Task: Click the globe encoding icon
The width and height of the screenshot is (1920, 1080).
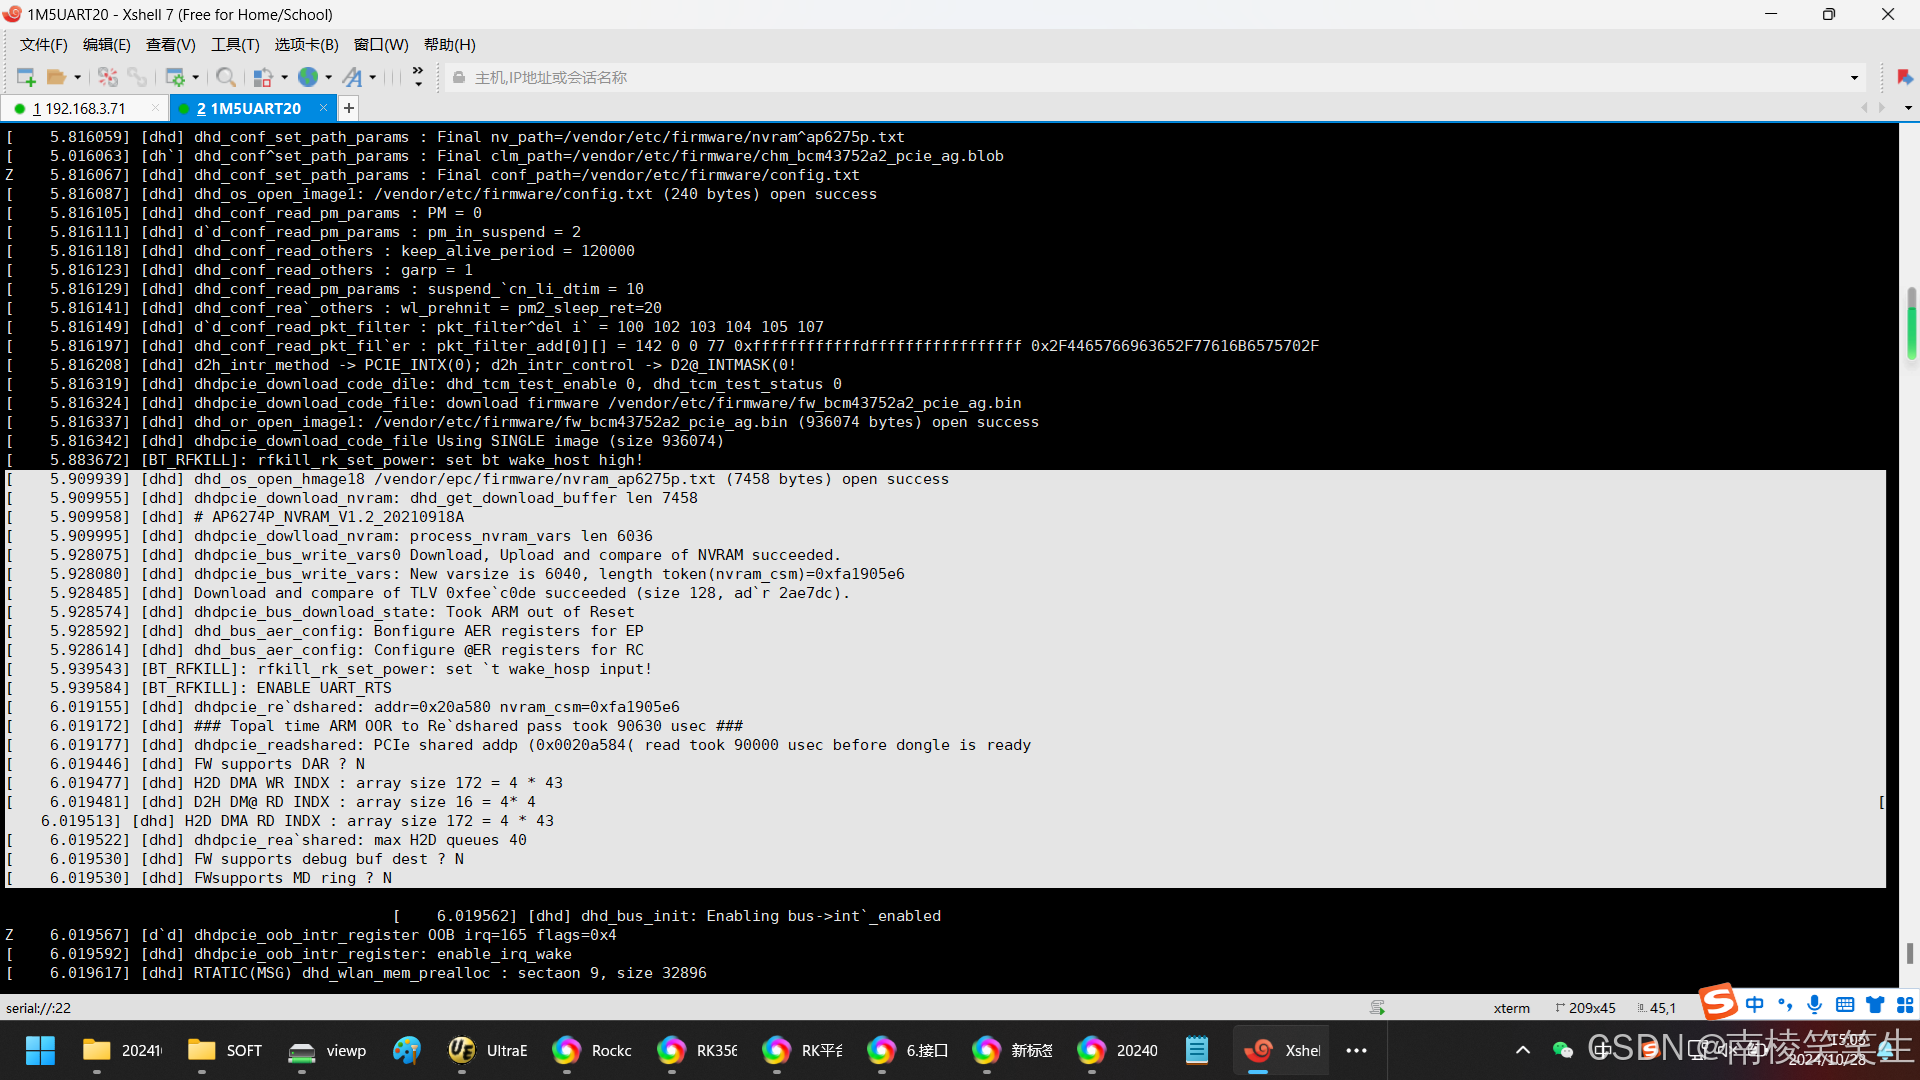Action: click(x=308, y=77)
